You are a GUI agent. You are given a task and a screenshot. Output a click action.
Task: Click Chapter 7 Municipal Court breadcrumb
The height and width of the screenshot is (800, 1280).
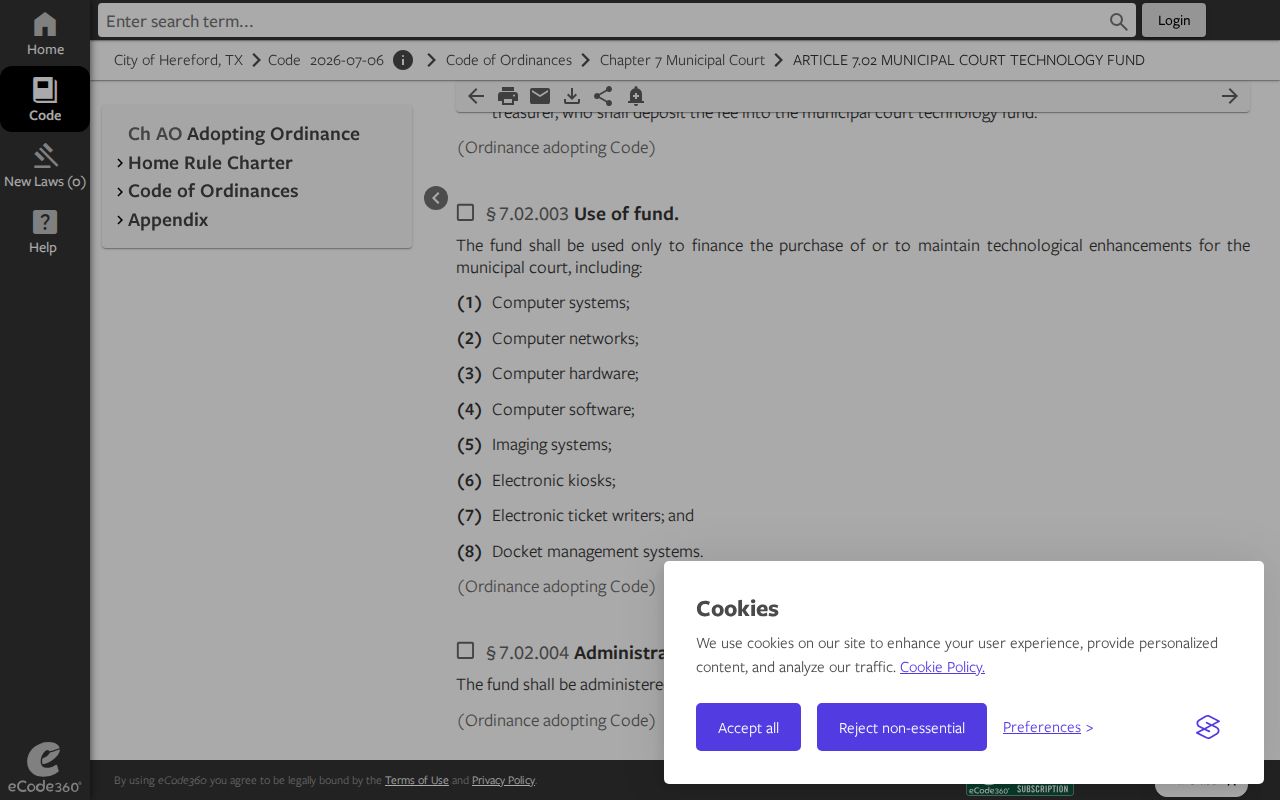coord(682,60)
